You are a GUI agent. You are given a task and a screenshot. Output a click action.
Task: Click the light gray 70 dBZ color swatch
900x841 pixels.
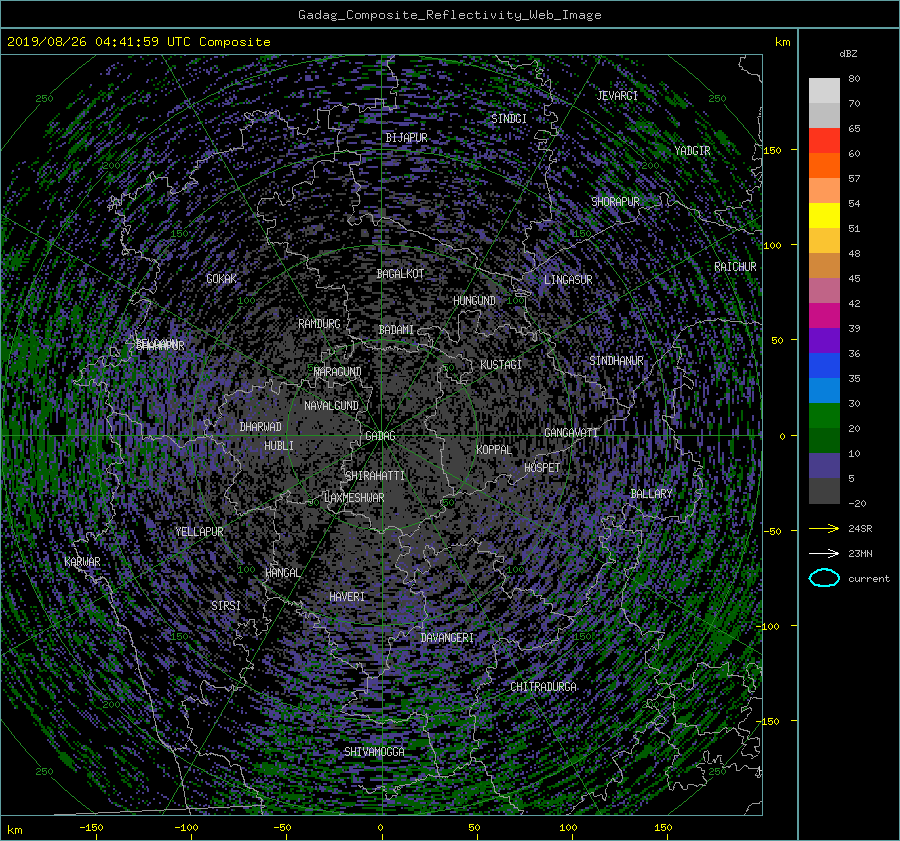tap(824, 91)
